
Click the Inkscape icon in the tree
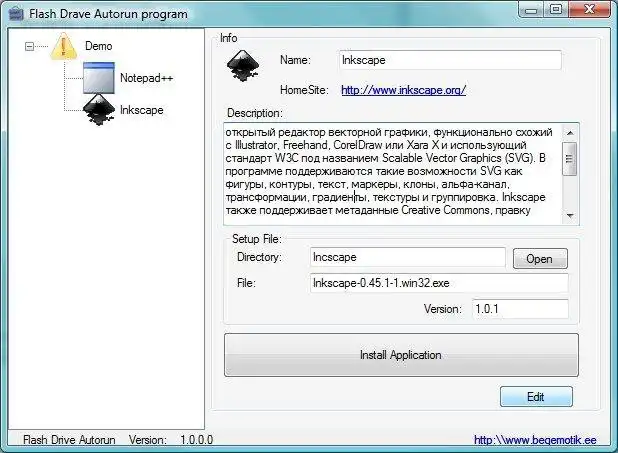[99, 110]
